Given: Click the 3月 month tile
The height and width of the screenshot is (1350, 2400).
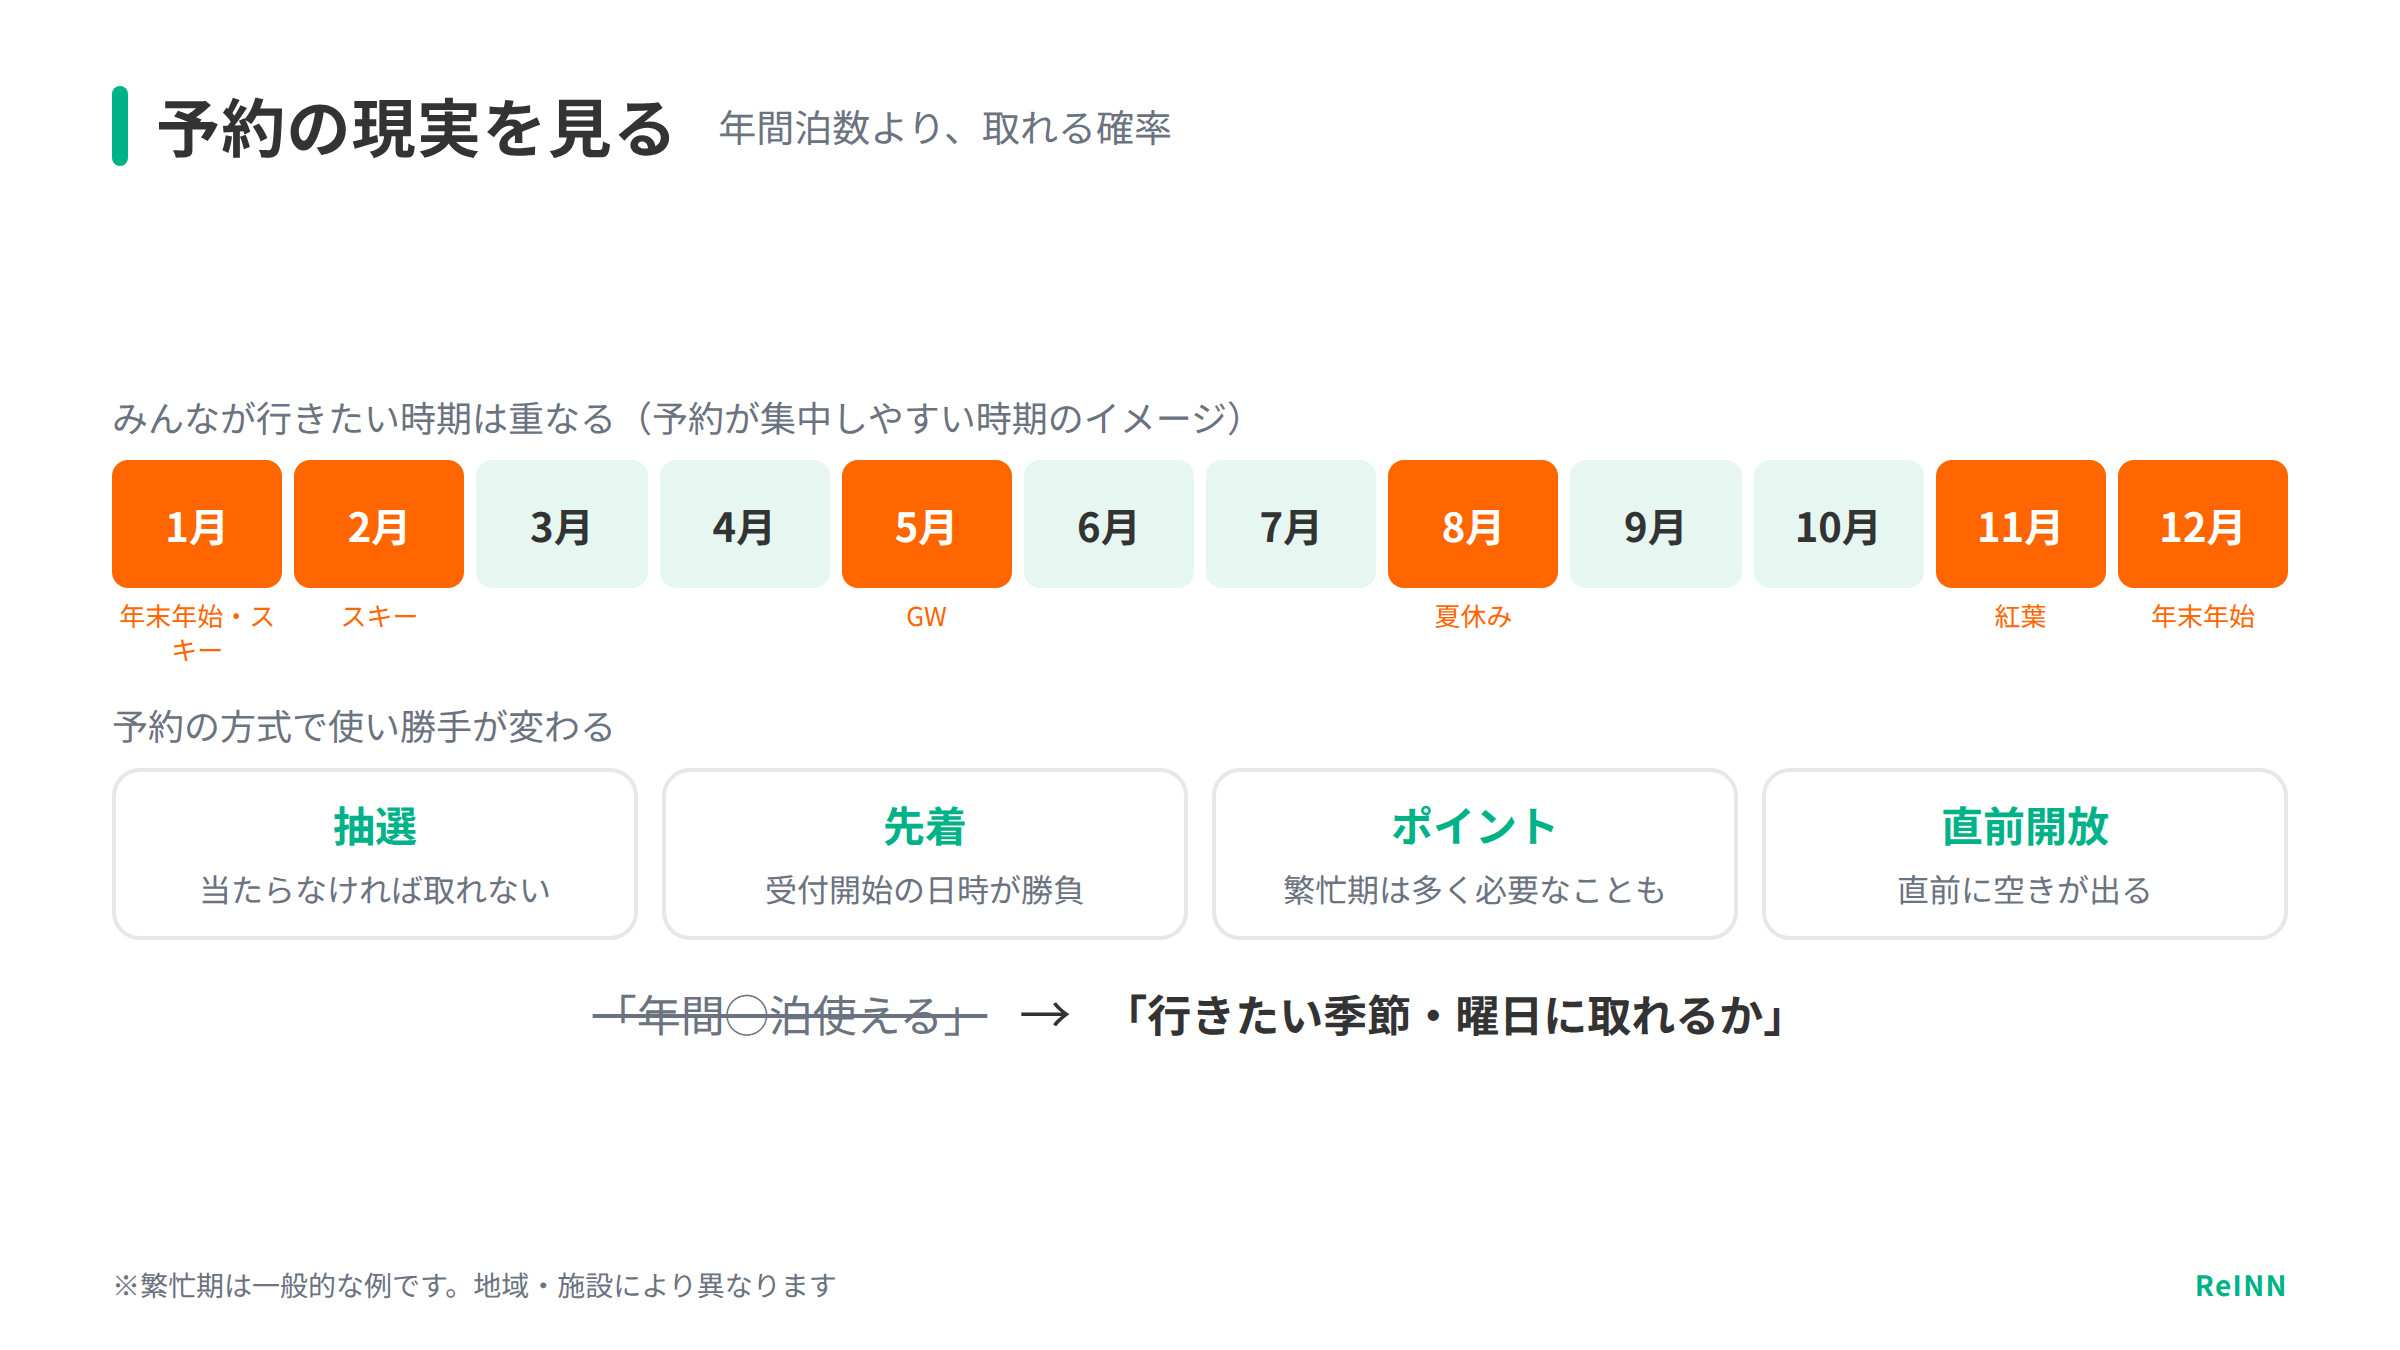Looking at the screenshot, I should click(561, 524).
